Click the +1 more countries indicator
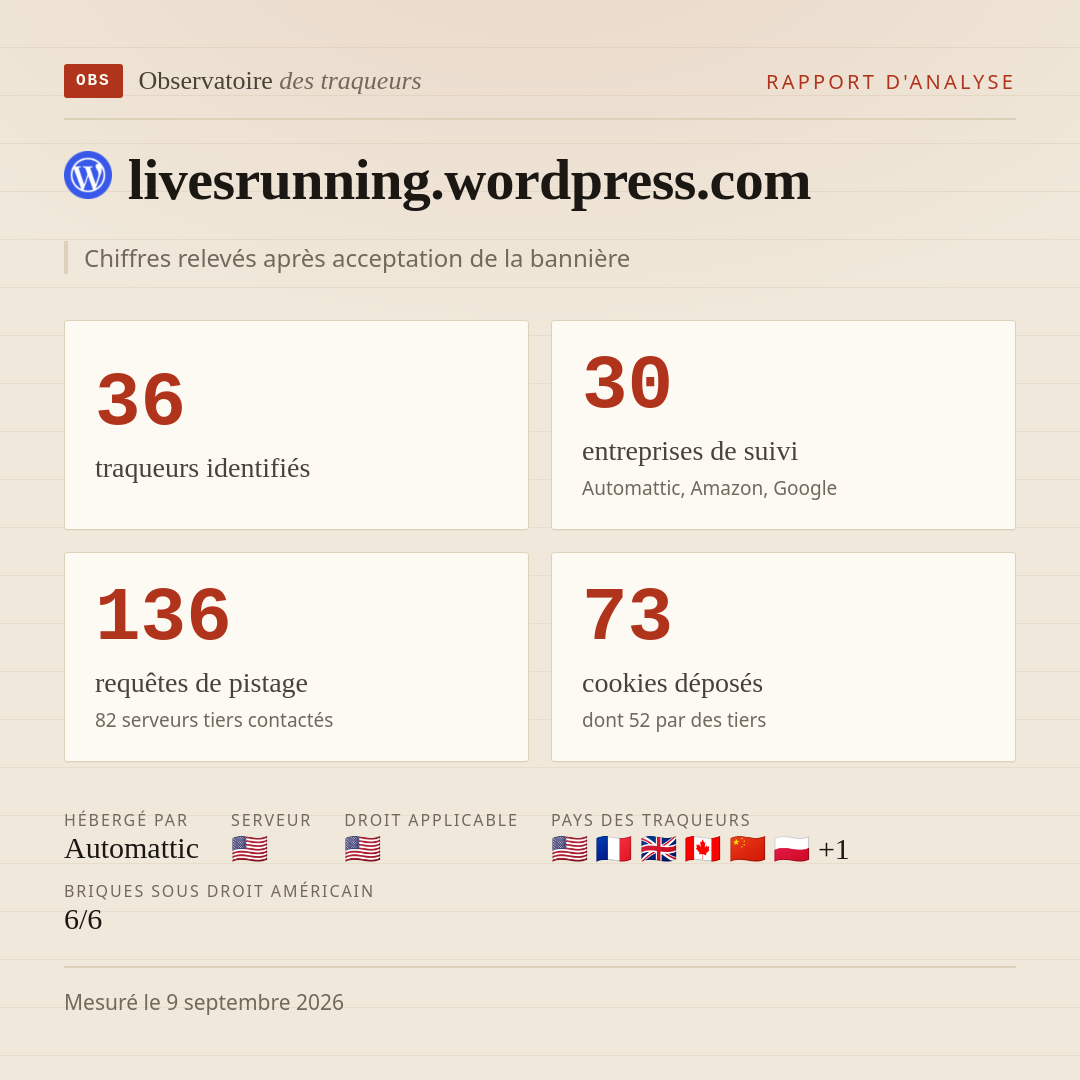Image resolution: width=1080 pixels, height=1080 pixels. pyautogui.click(x=833, y=849)
